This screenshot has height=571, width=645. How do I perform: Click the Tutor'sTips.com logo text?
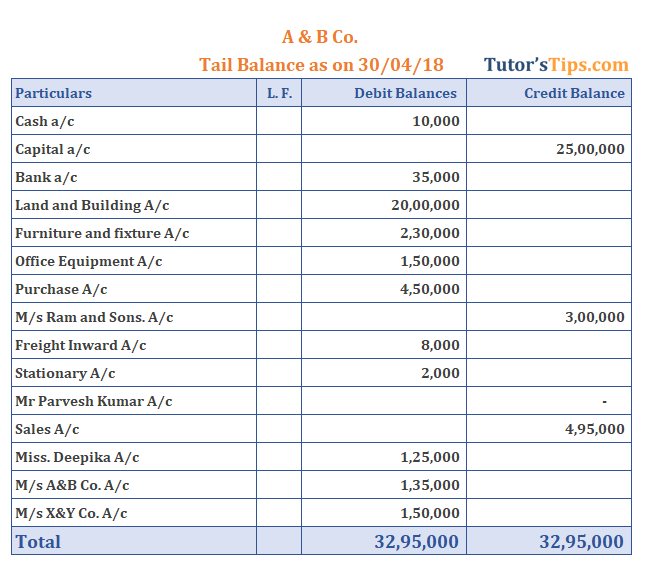556,65
